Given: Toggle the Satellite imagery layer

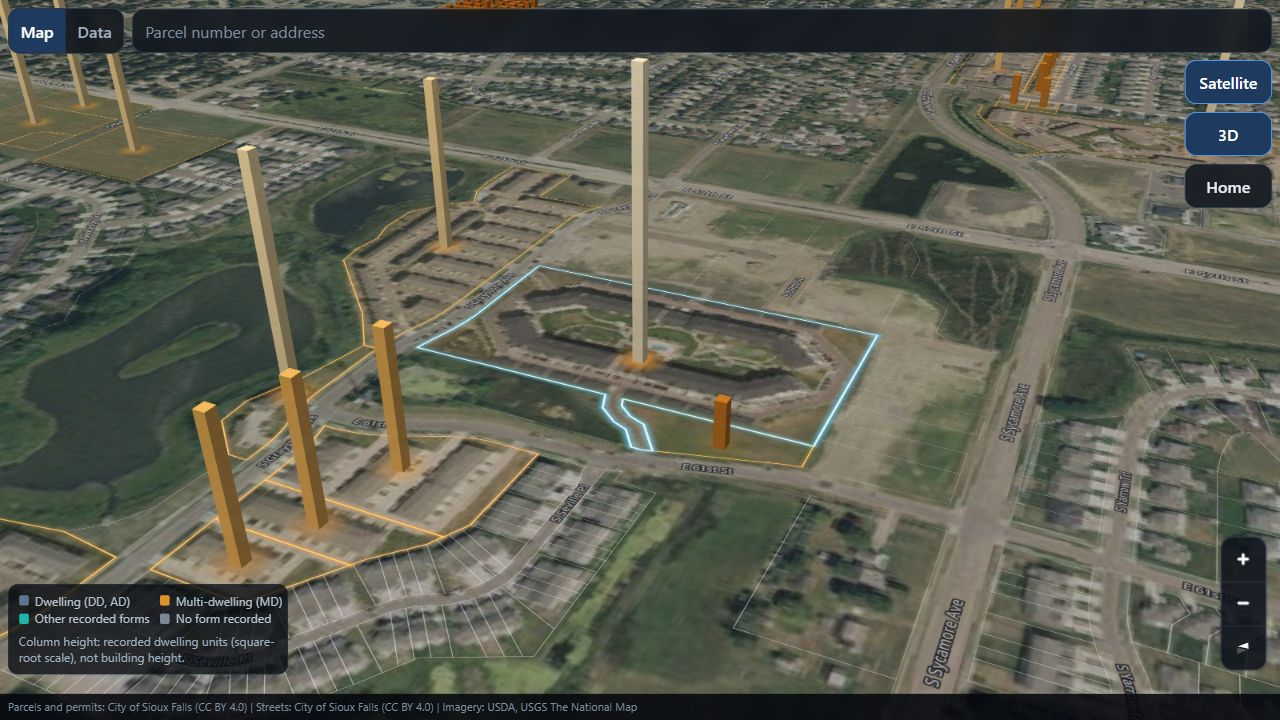Looking at the screenshot, I should 1228,83.
